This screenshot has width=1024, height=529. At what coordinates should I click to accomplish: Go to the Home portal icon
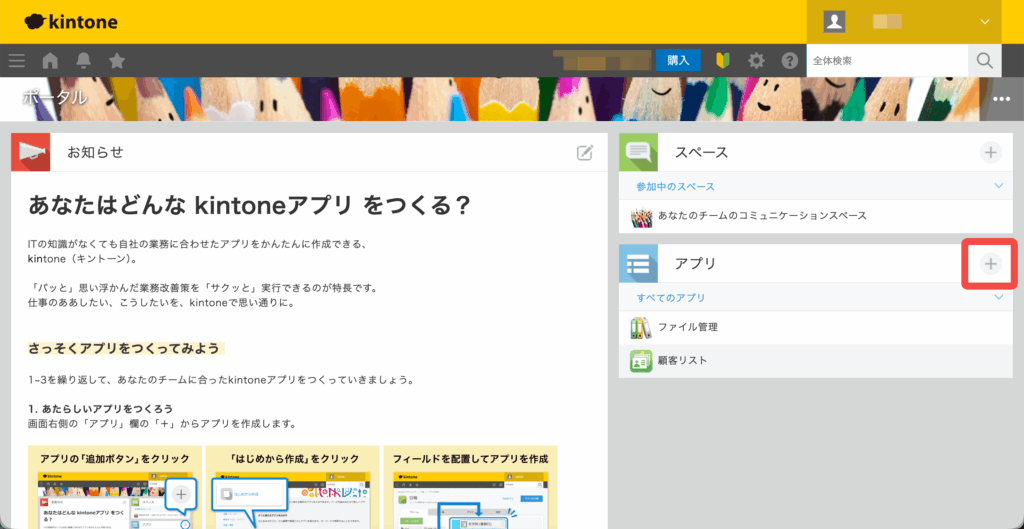click(50, 60)
